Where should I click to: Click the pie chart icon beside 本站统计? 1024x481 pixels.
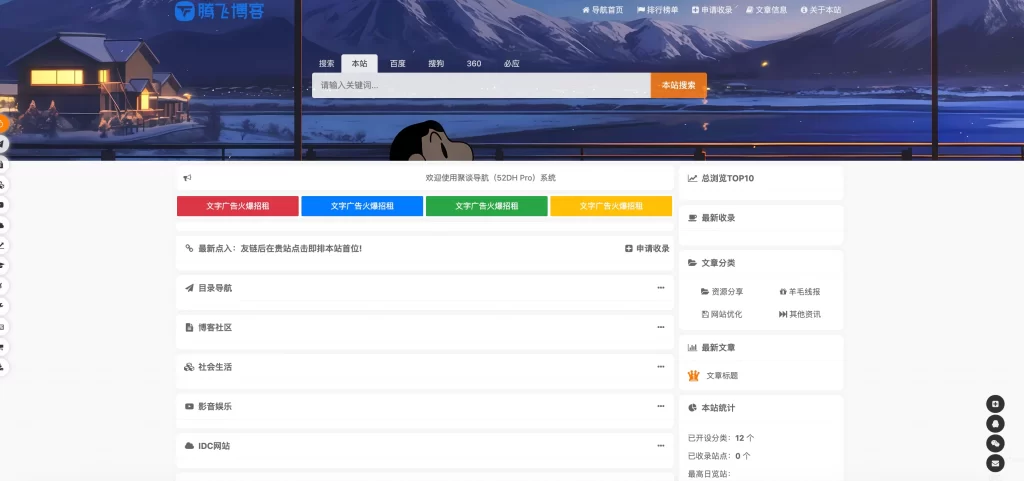(692, 408)
